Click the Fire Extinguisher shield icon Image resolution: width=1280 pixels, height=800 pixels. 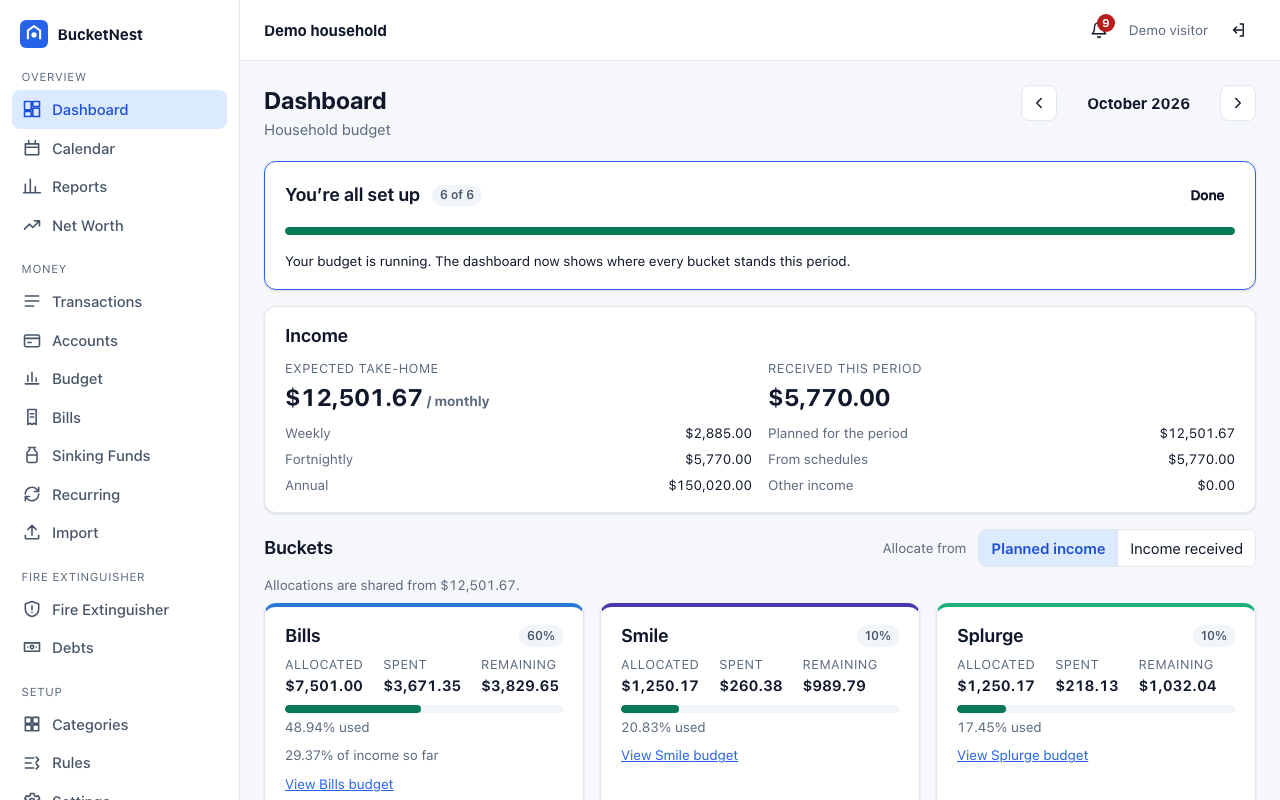32,610
